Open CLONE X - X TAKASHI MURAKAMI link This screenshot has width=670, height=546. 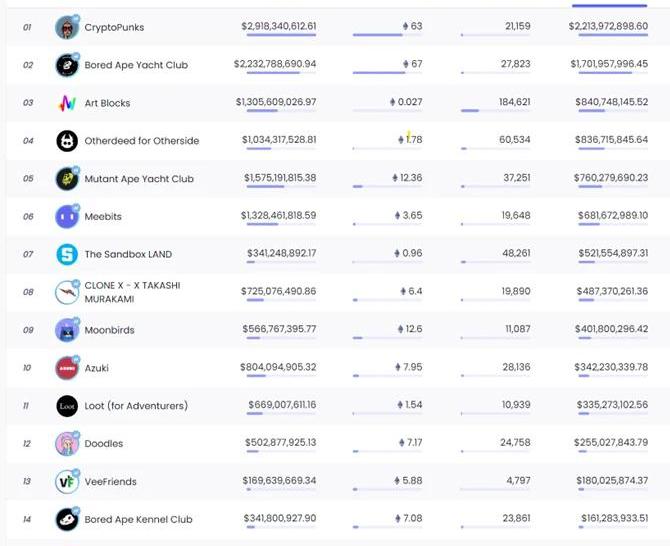point(132,292)
